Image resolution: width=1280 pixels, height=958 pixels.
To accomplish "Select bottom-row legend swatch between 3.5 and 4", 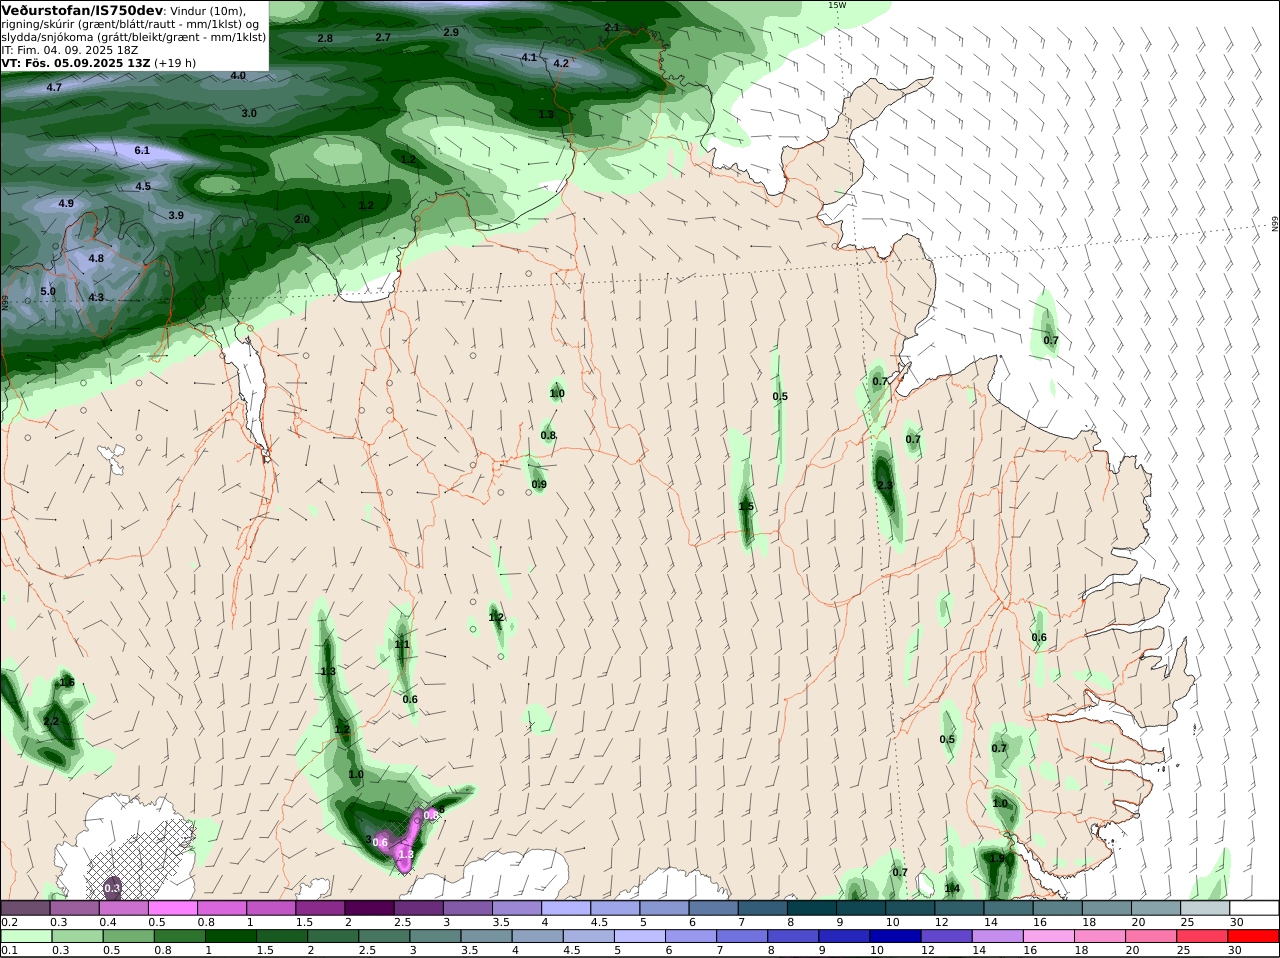I will (487, 936).
